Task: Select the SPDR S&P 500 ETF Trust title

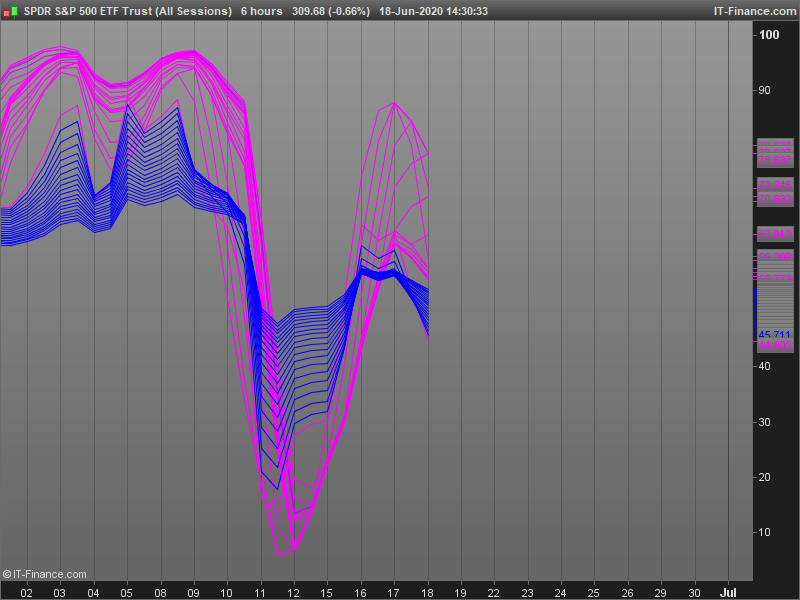Action: pos(128,11)
